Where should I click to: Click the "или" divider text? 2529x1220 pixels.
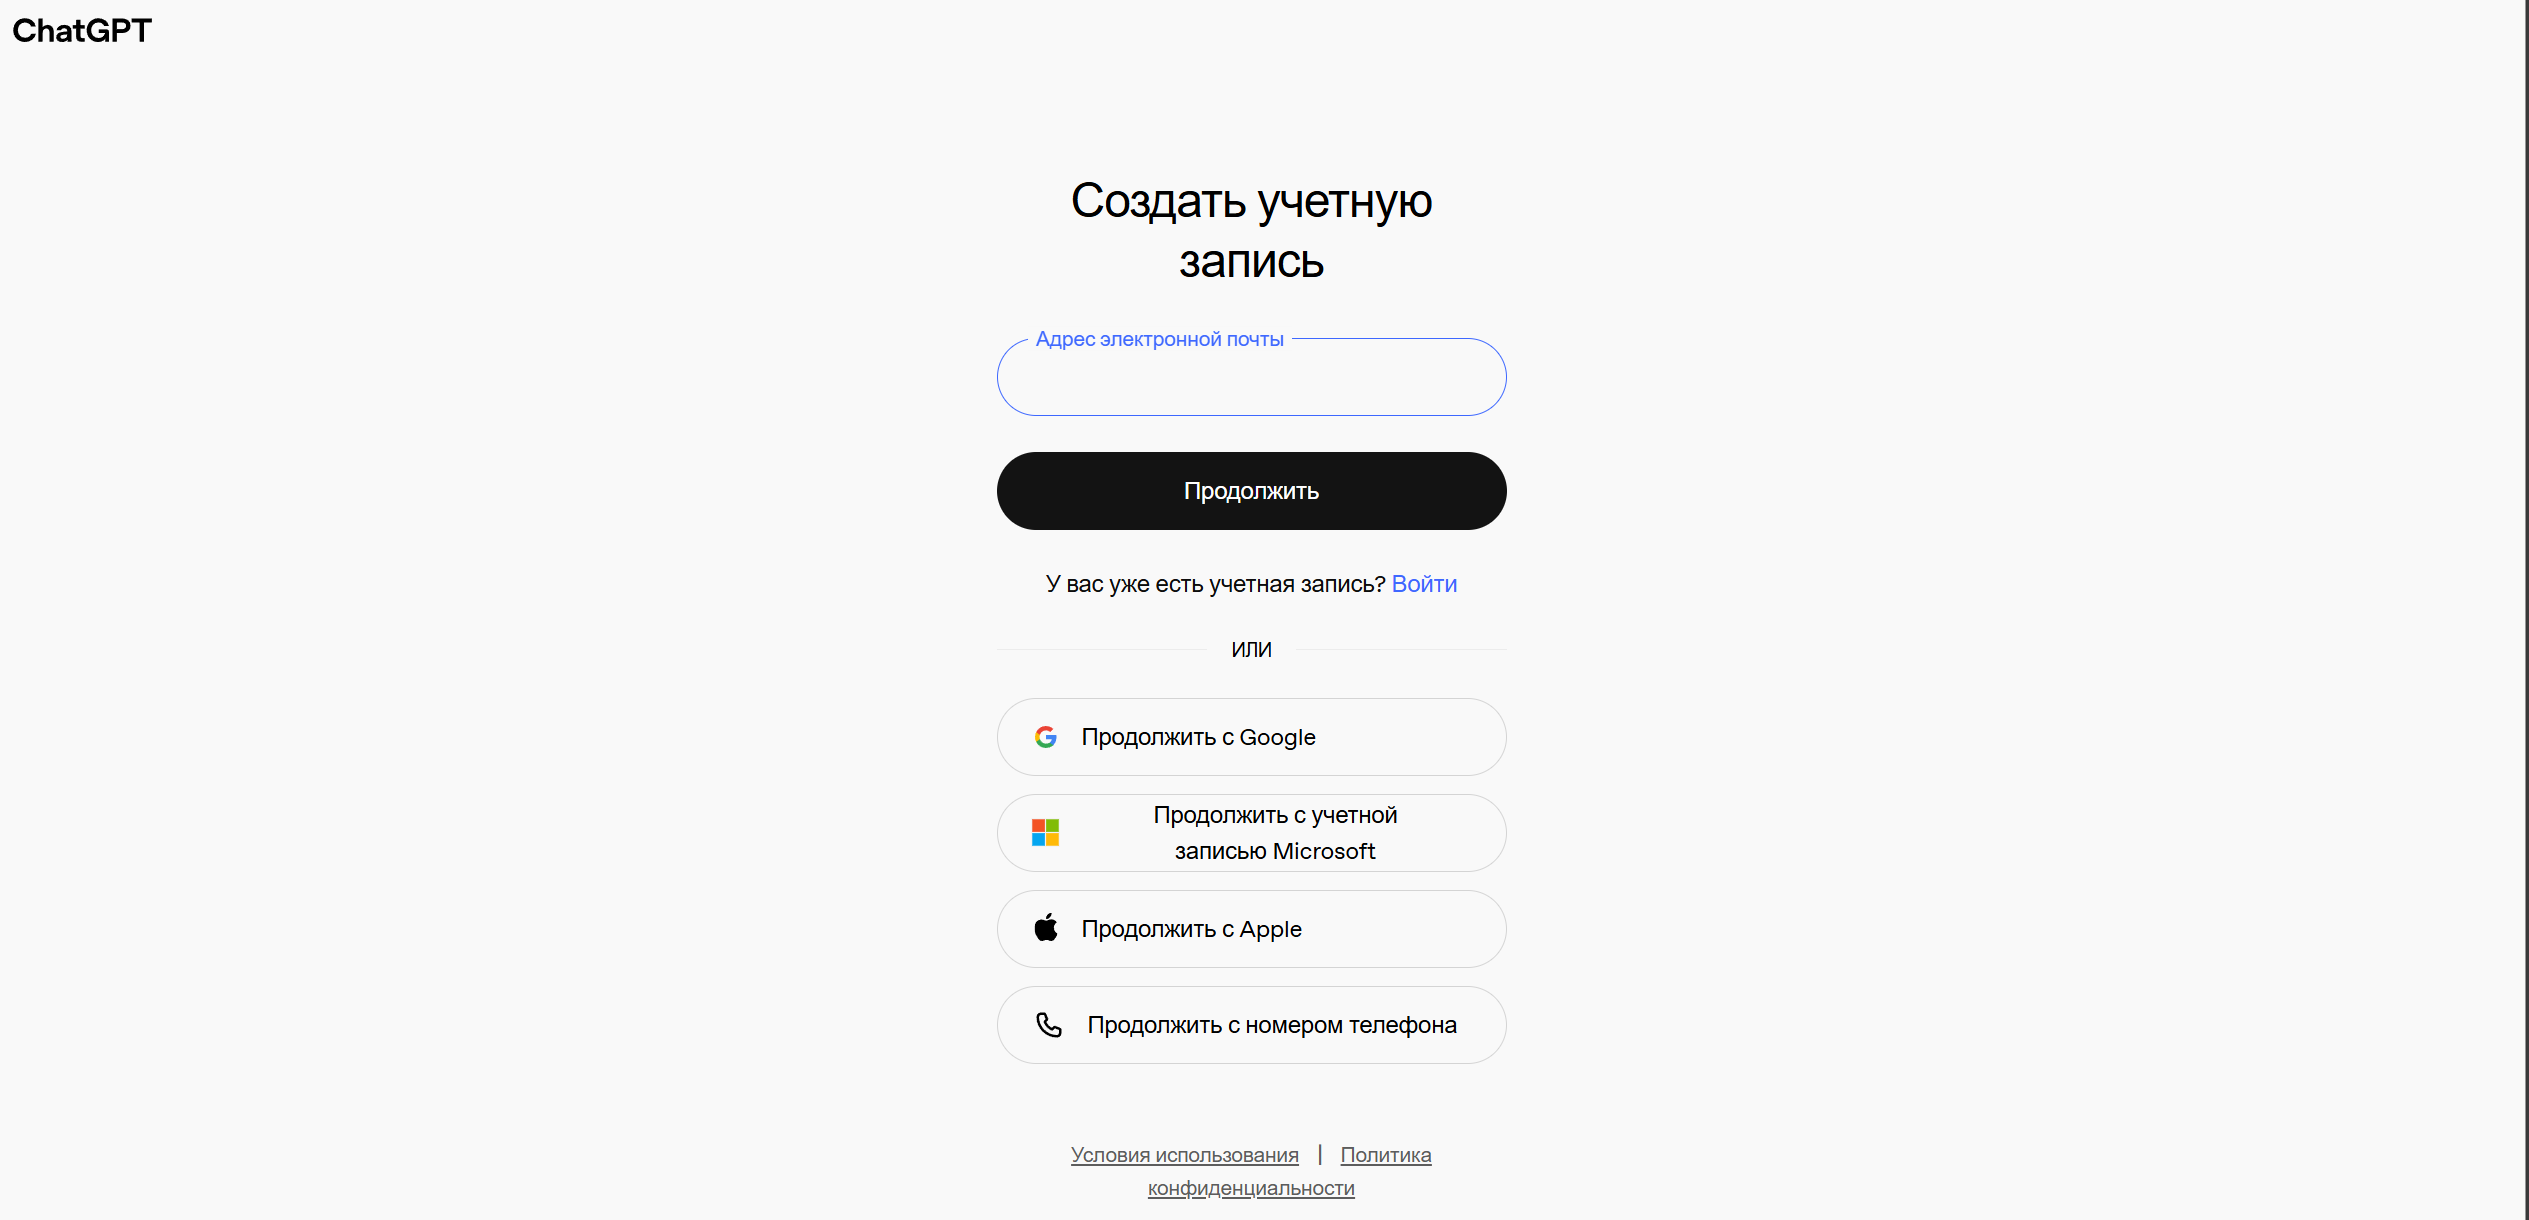tap(1251, 650)
